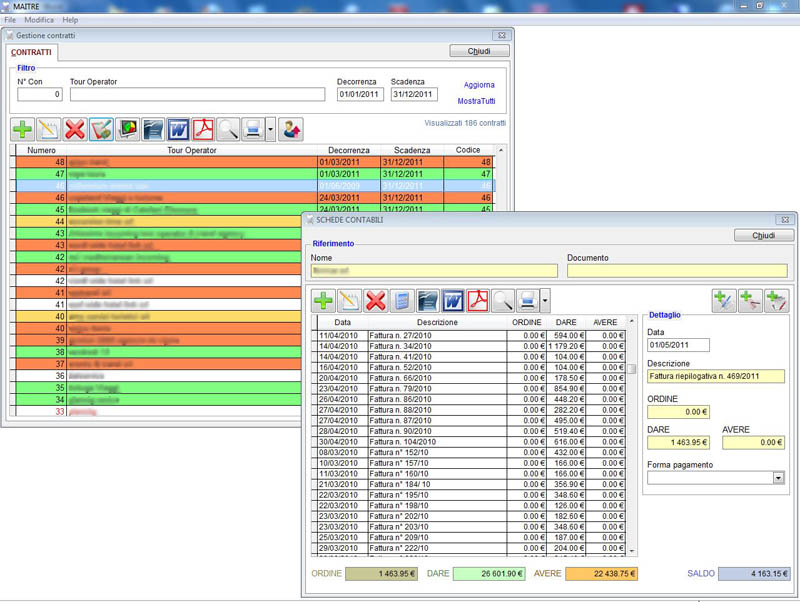Open Forma pagamento dropdown
800x602 pixels.
click(x=778, y=478)
